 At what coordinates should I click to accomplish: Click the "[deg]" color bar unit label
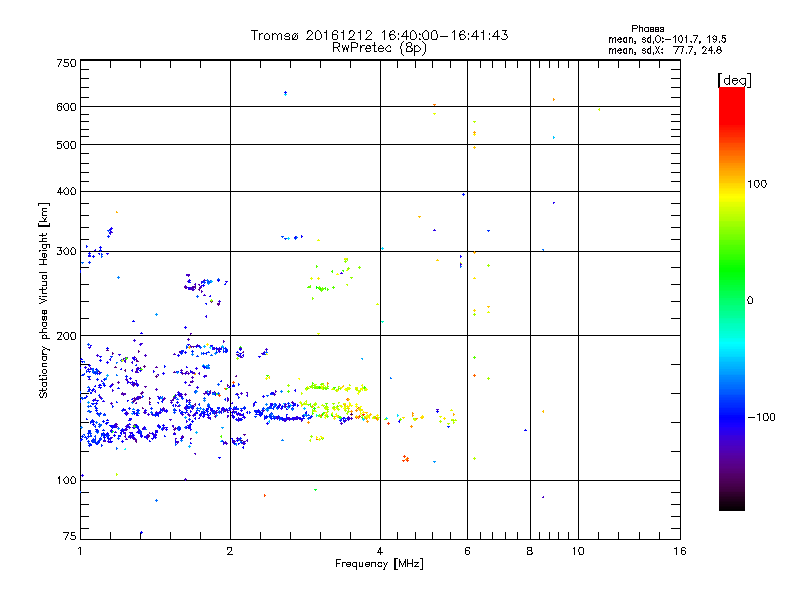[x=734, y=80]
